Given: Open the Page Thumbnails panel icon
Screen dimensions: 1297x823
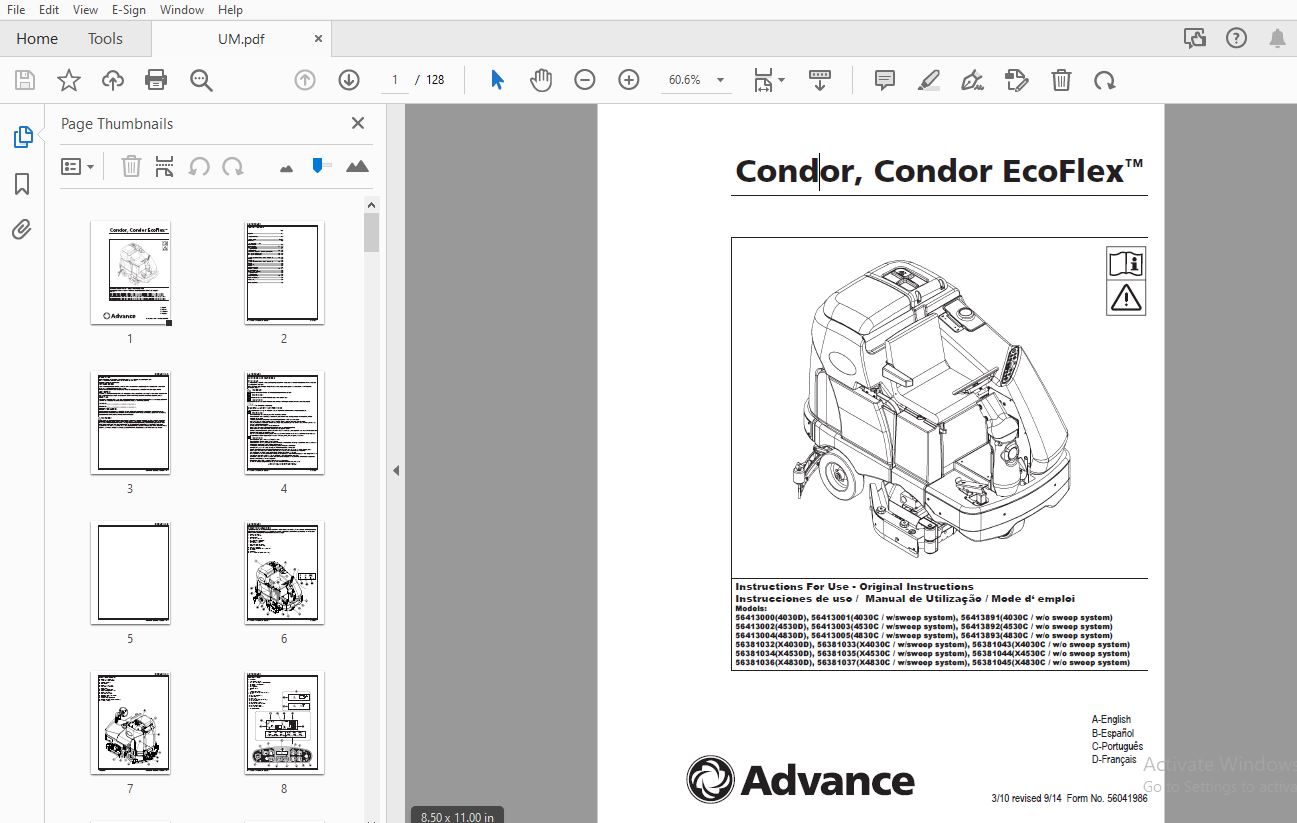Looking at the screenshot, I should coord(22,137).
